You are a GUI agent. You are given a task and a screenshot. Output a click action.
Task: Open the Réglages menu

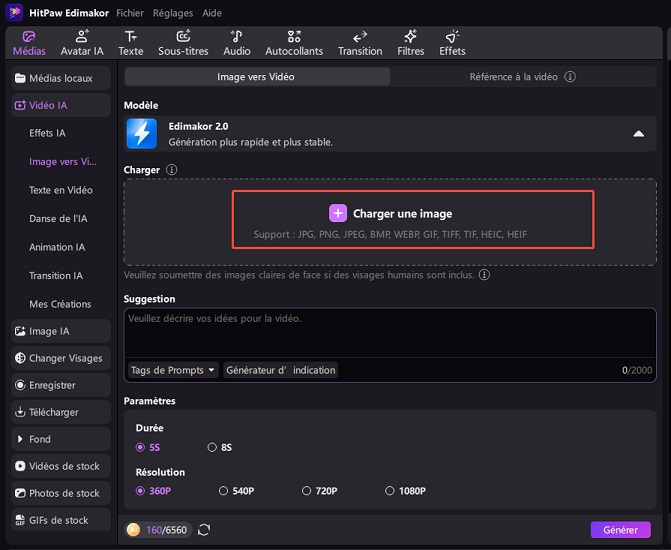[x=173, y=14]
